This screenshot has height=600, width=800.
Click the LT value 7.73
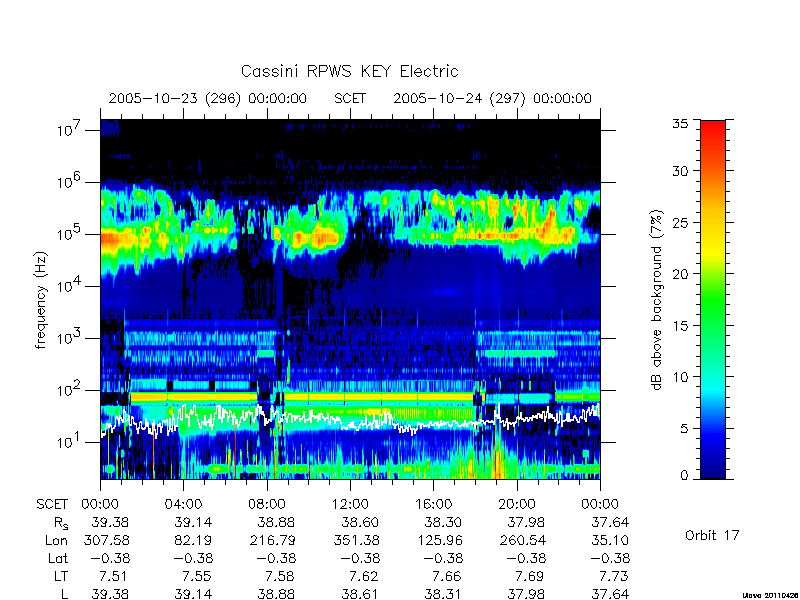[613, 577]
